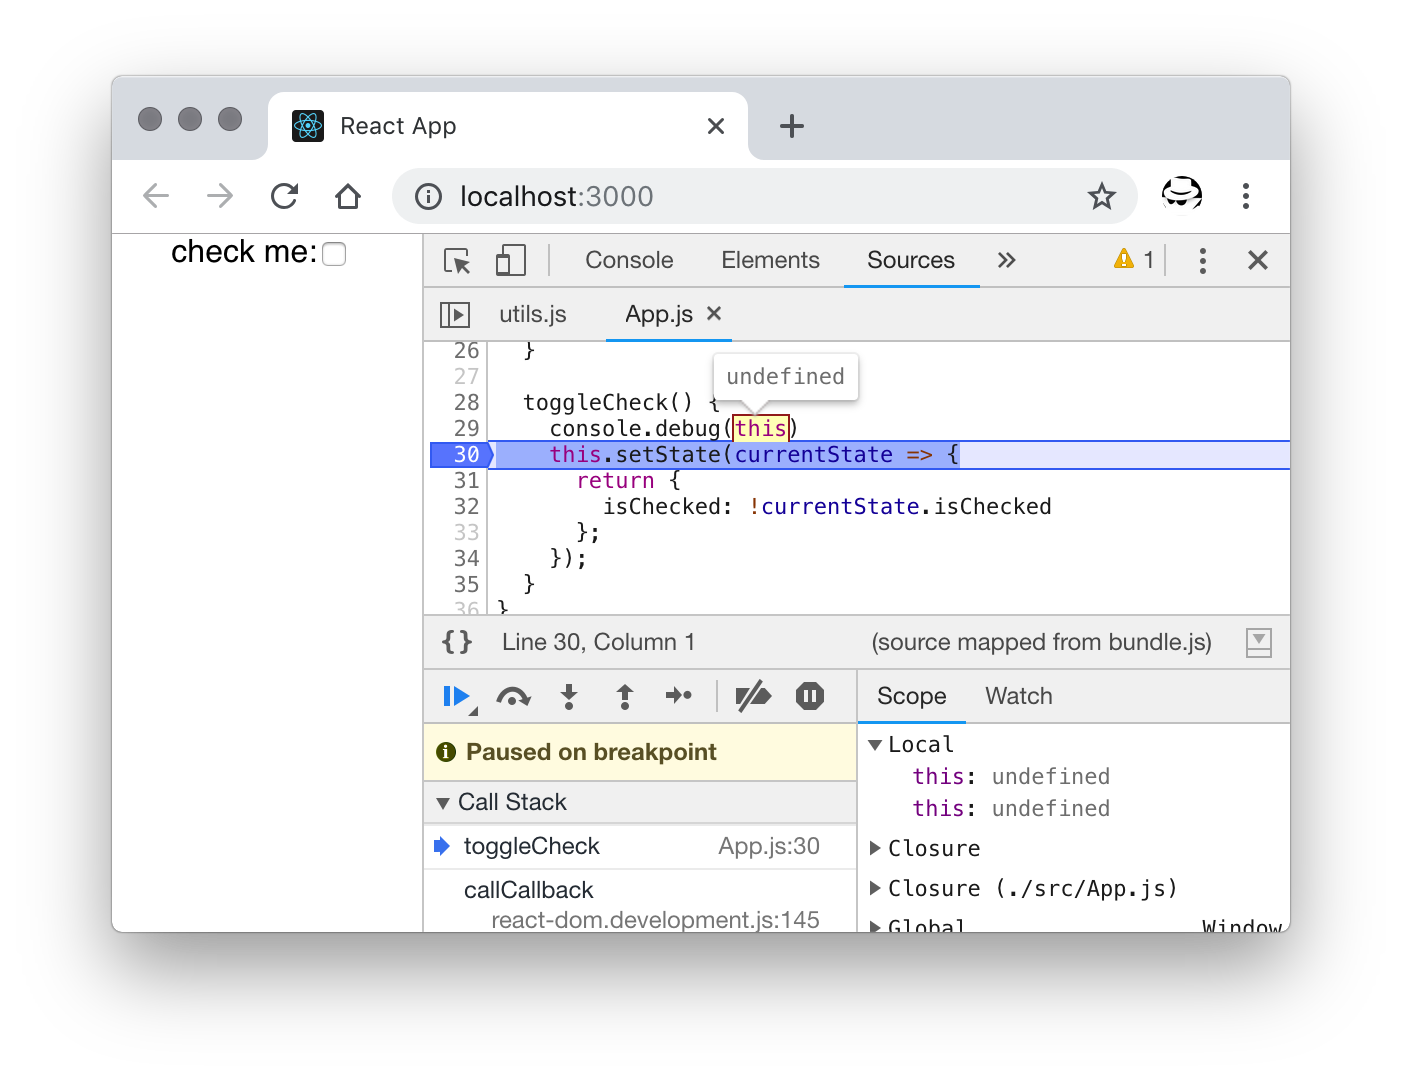1402x1080 pixels.
Task: Click highlighted 'this' in console.debug
Action: pos(761,428)
